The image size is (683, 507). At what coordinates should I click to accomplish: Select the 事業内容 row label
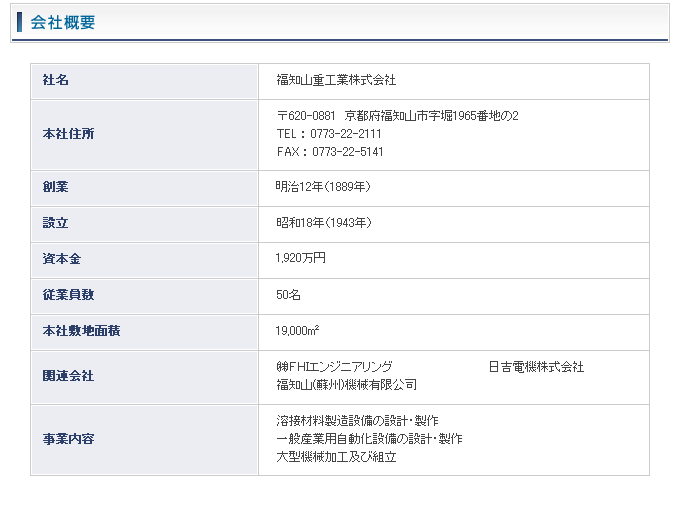68,439
